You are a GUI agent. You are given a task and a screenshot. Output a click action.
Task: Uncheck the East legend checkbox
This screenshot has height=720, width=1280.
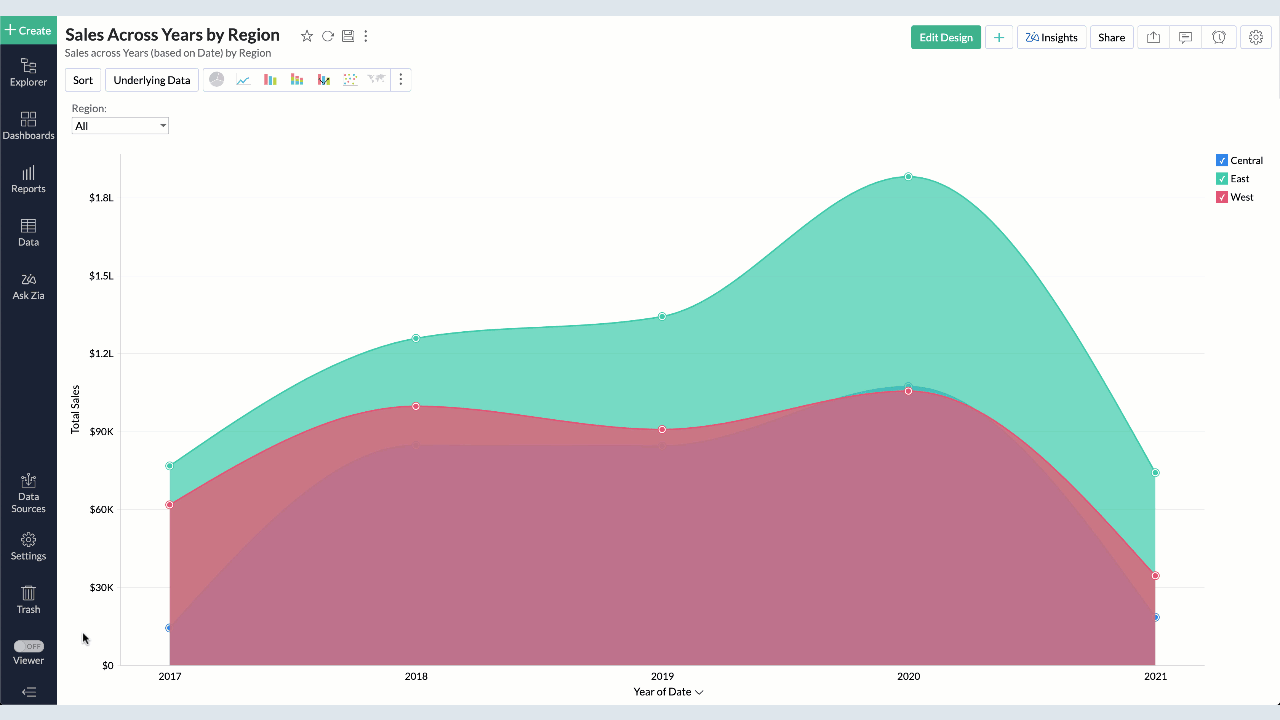(1222, 179)
